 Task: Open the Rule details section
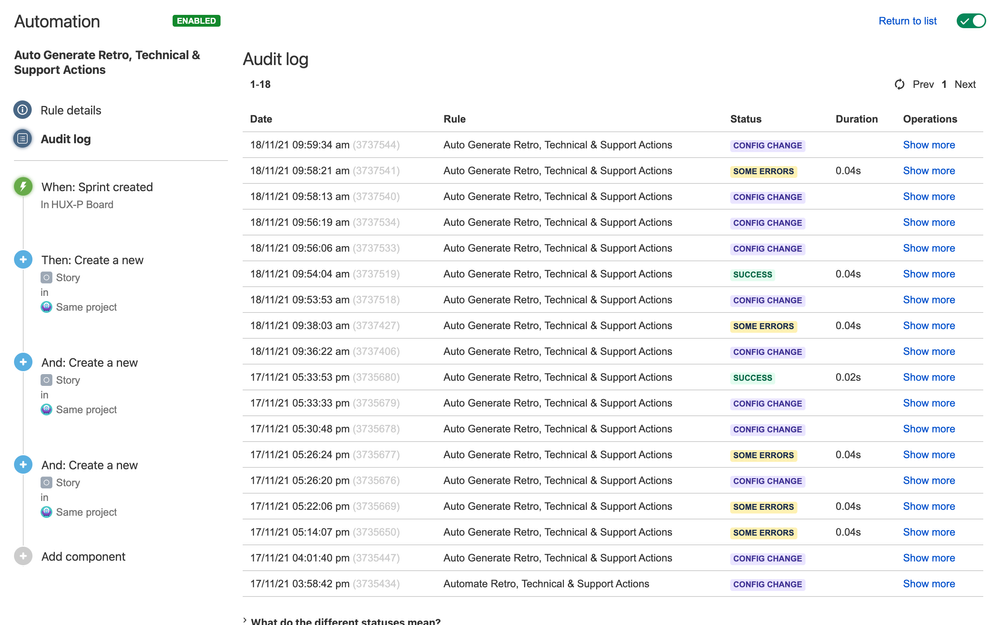coord(71,110)
